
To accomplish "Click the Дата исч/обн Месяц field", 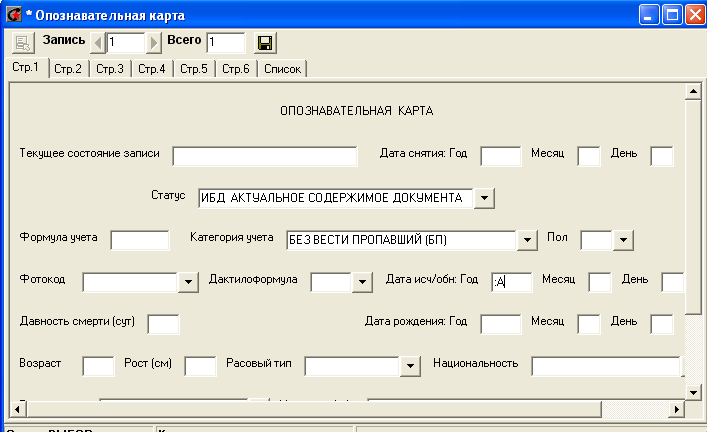I will tap(600, 282).
